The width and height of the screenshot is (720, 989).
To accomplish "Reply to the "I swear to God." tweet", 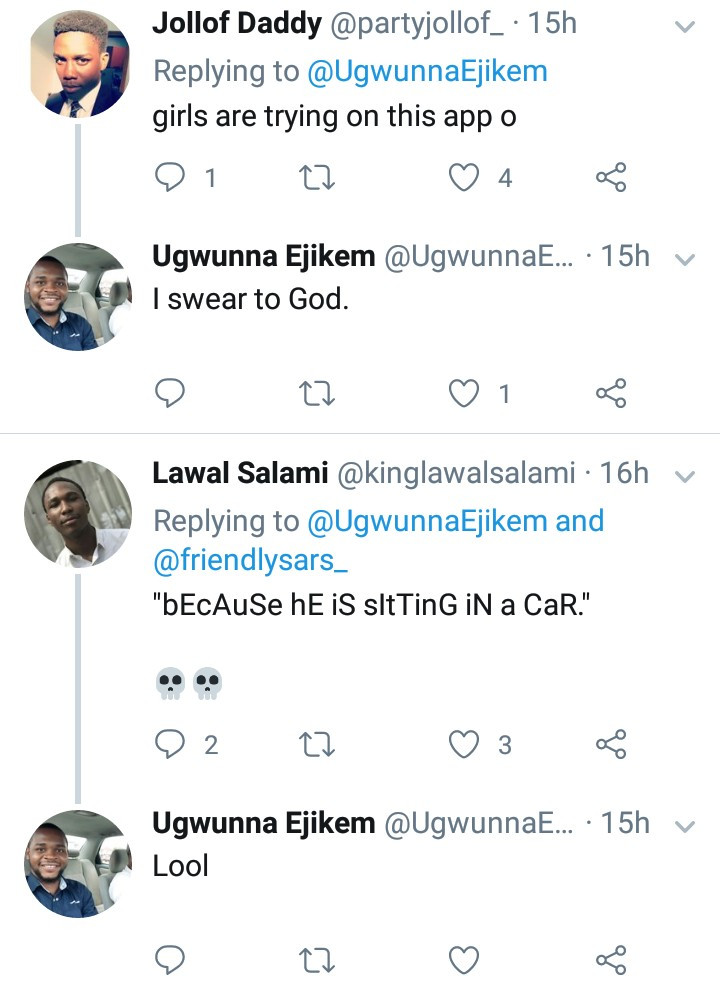I will 172,394.
